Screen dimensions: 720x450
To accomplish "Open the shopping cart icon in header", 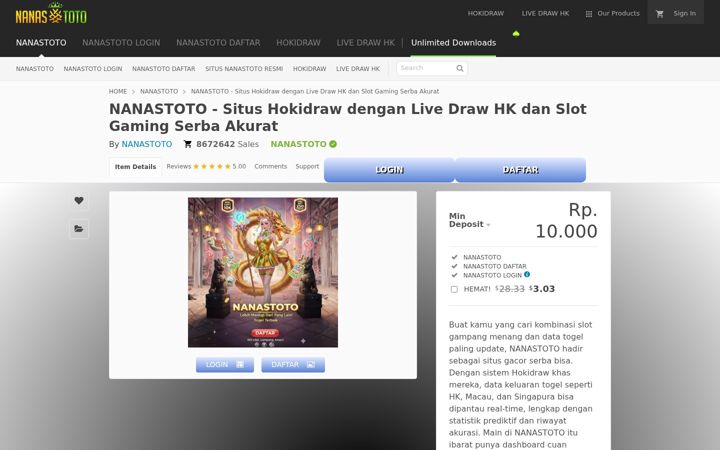I will [x=660, y=14].
